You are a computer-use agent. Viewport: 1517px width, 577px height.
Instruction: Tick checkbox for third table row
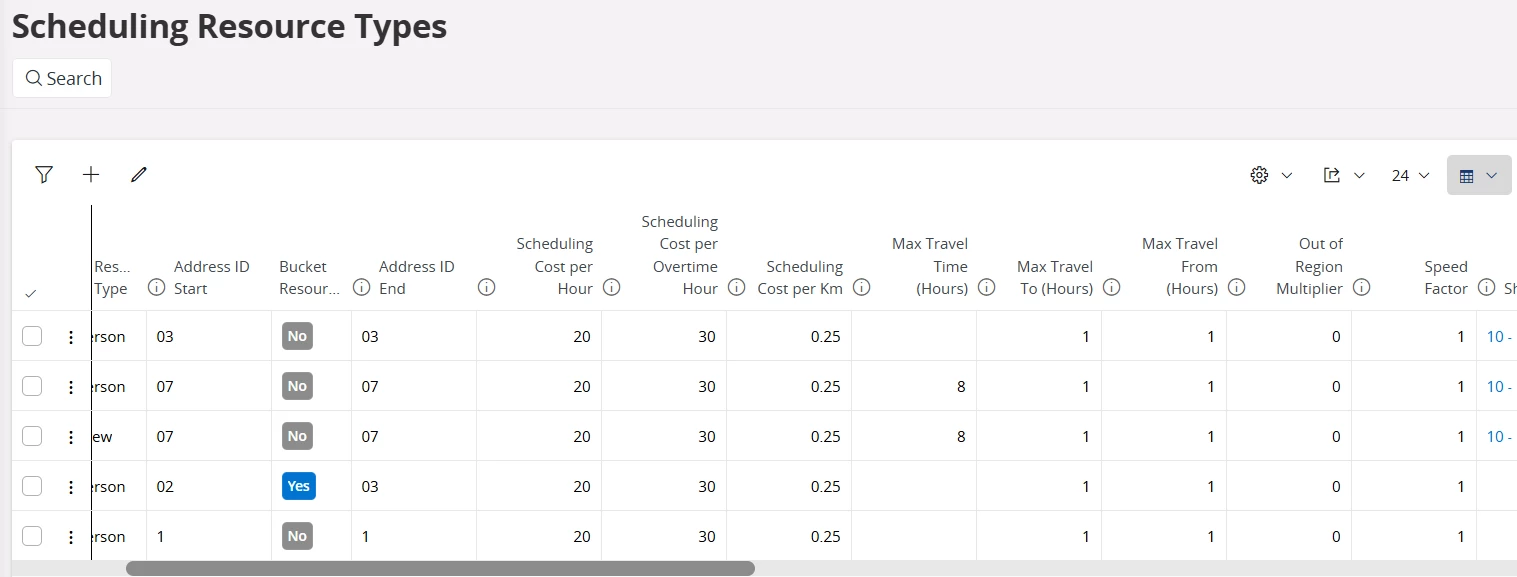click(x=32, y=436)
